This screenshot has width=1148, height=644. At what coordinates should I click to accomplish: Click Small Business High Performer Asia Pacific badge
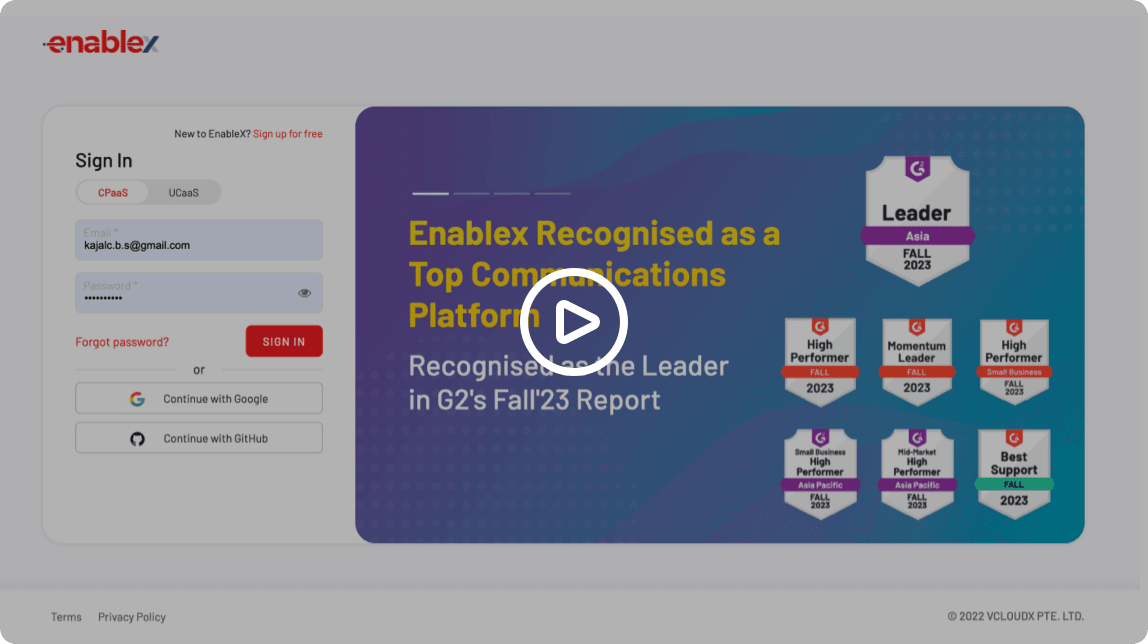[820, 473]
